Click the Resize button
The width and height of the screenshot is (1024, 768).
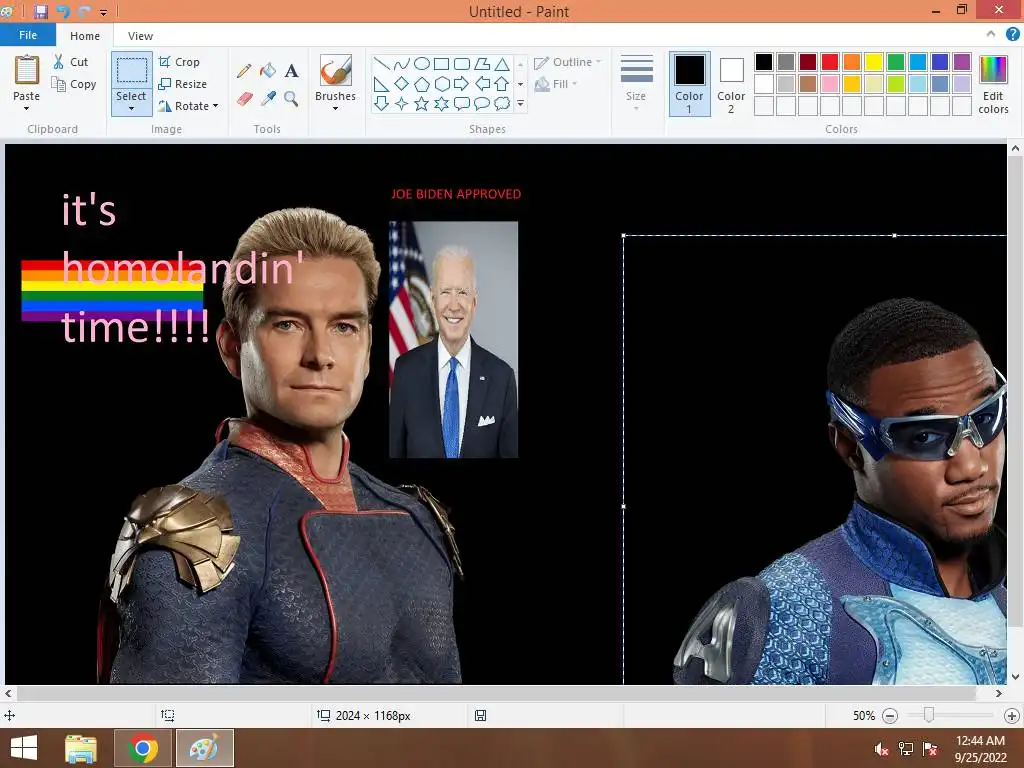pyautogui.click(x=183, y=84)
